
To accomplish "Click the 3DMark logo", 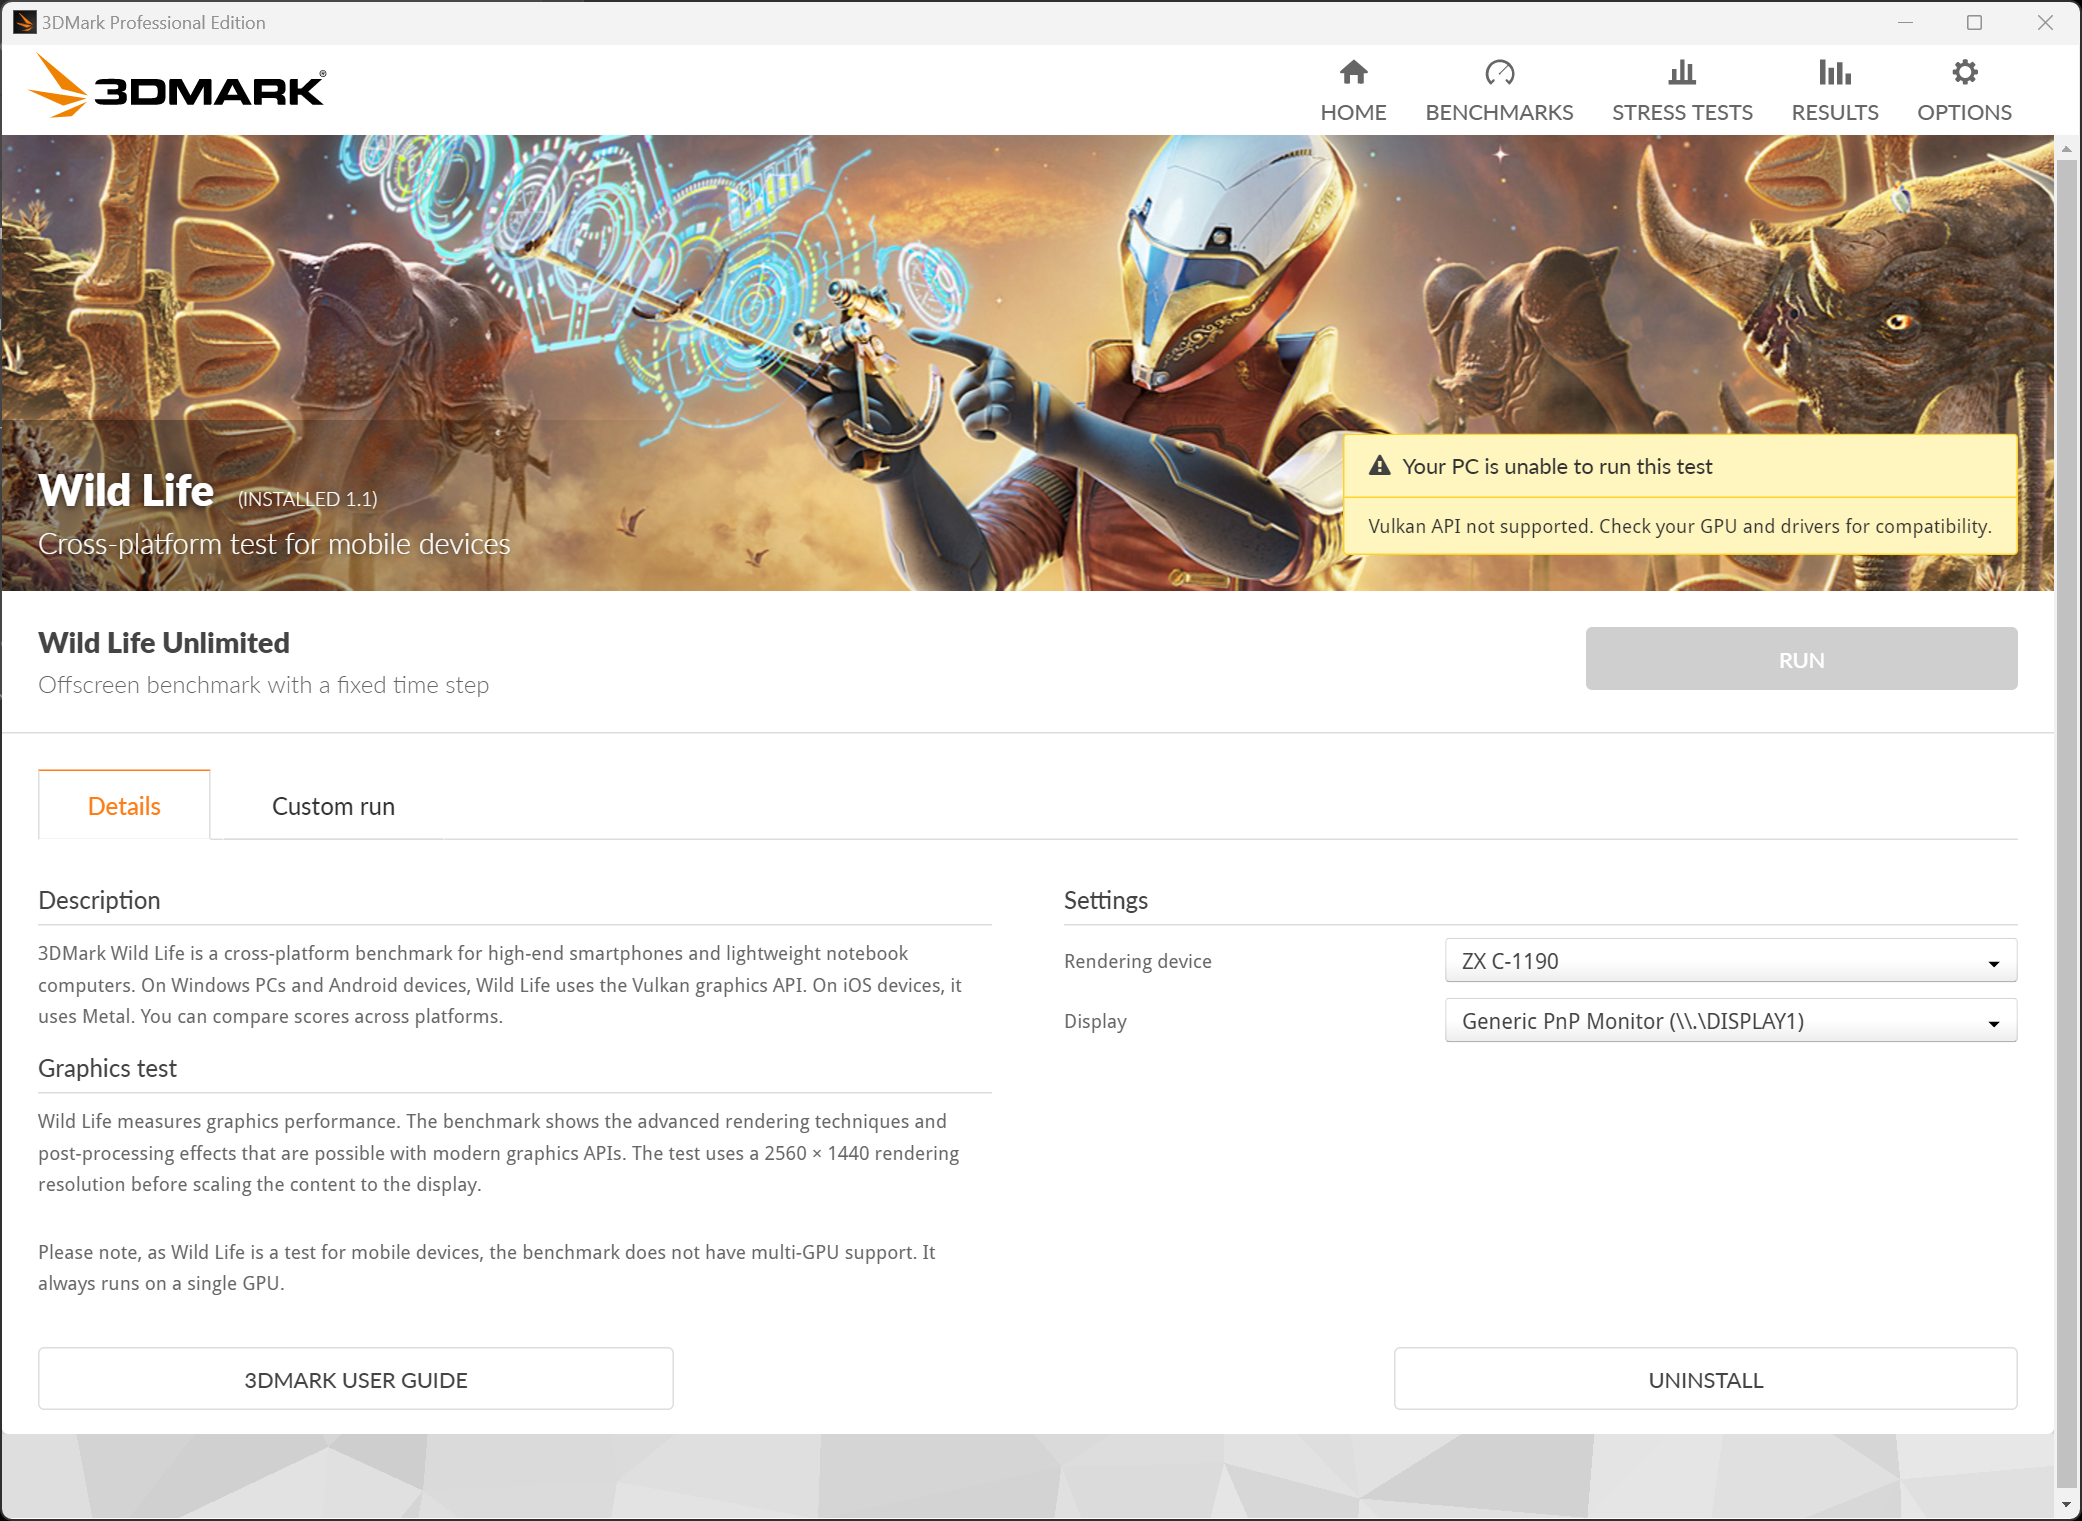I will click(178, 88).
